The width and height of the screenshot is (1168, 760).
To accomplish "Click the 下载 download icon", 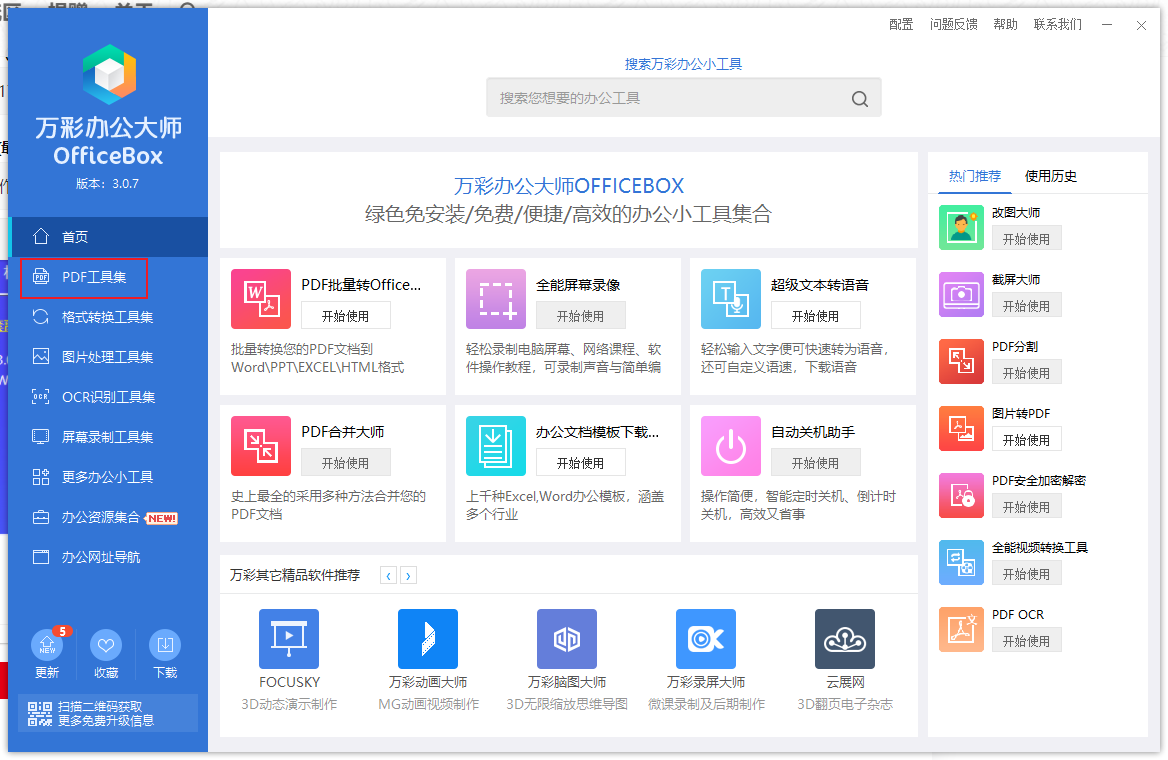I will [165, 645].
